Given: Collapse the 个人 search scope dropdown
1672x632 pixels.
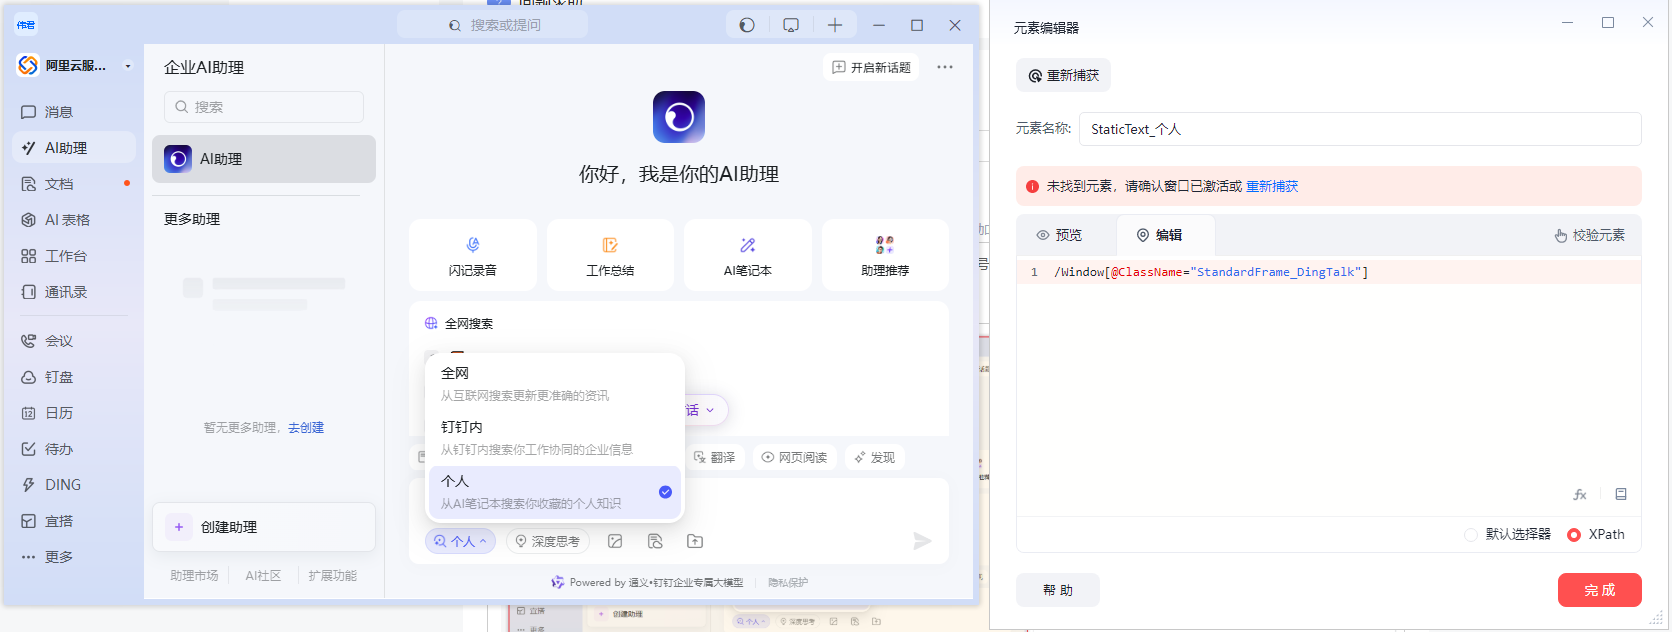Looking at the screenshot, I should tap(461, 541).
